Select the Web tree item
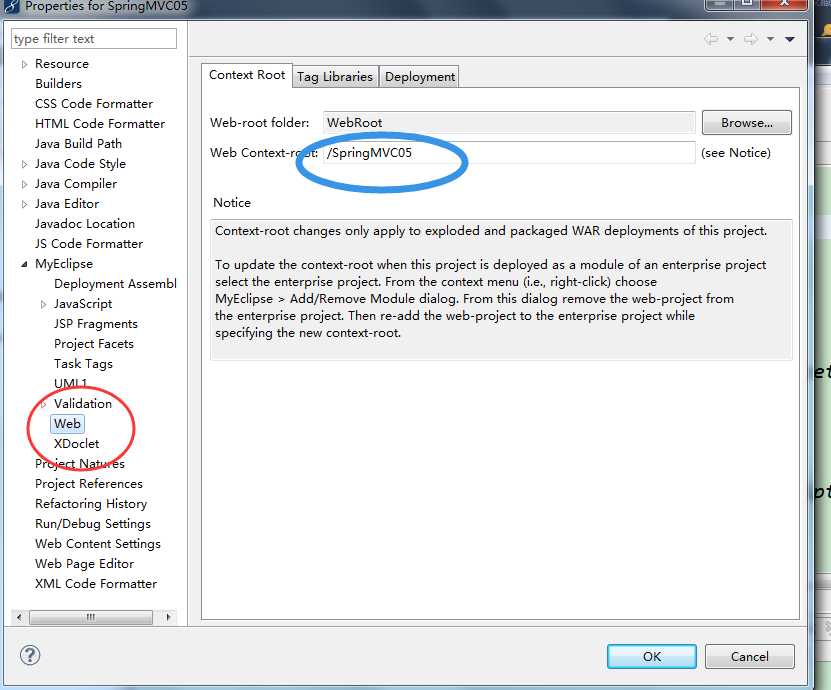 pos(67,424)
